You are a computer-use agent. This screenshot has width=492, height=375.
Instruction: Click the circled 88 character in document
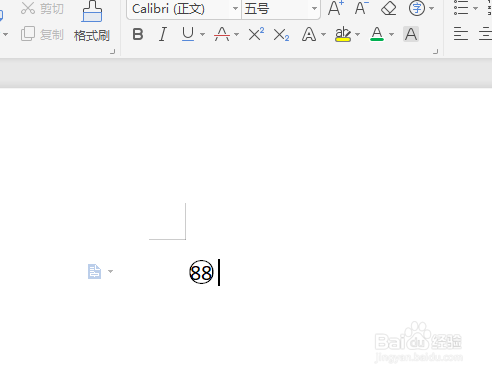[201, 272]
